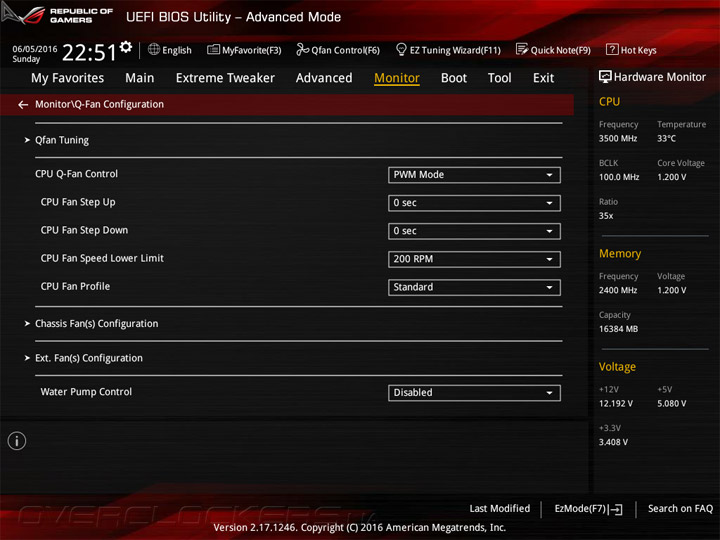Select the CPU Fan Step Down label

(x=84, y=230)
